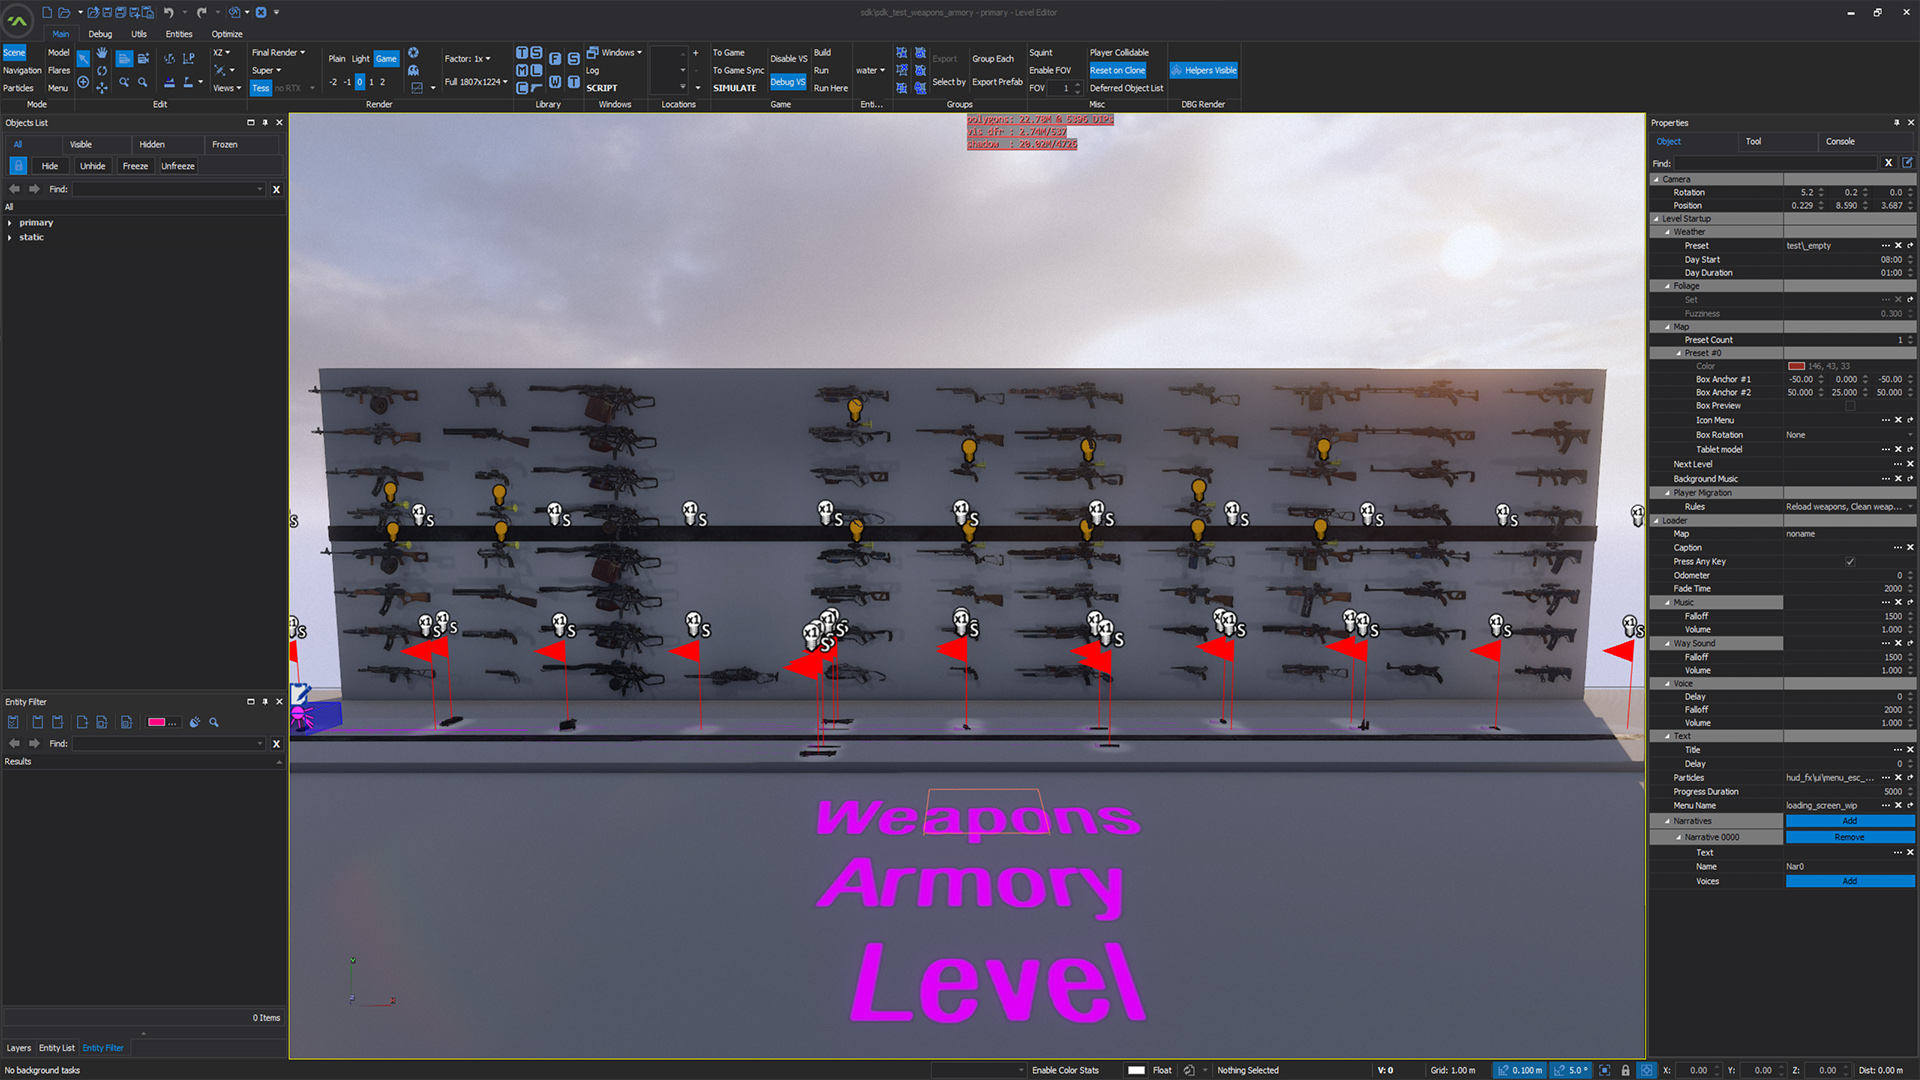Viewport: 1920px width, 1080px height.
Task: Activate the hand pan tool
Action: 102,53
